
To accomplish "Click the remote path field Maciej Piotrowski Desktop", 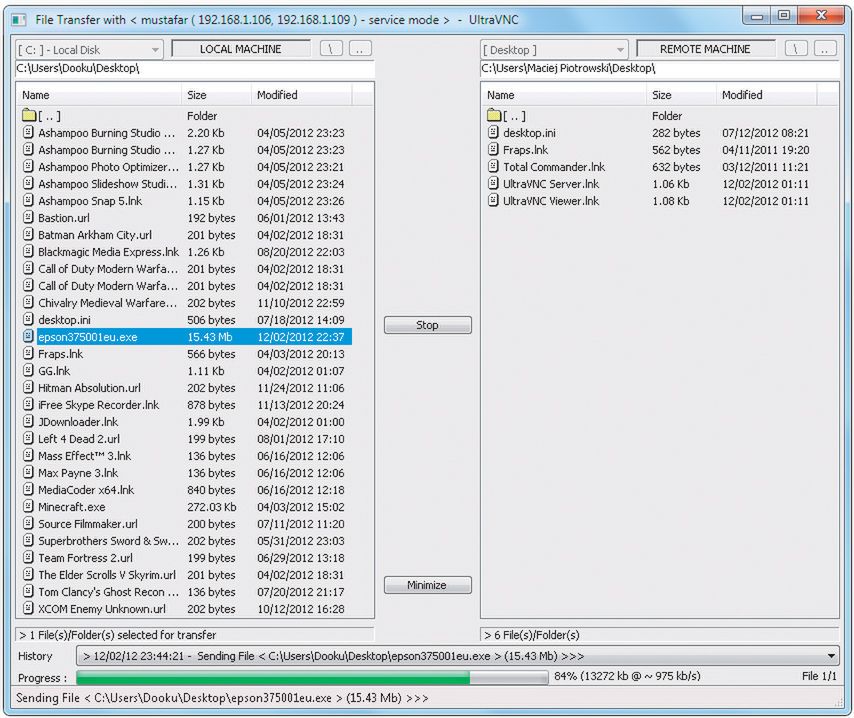I will (660, 68).
